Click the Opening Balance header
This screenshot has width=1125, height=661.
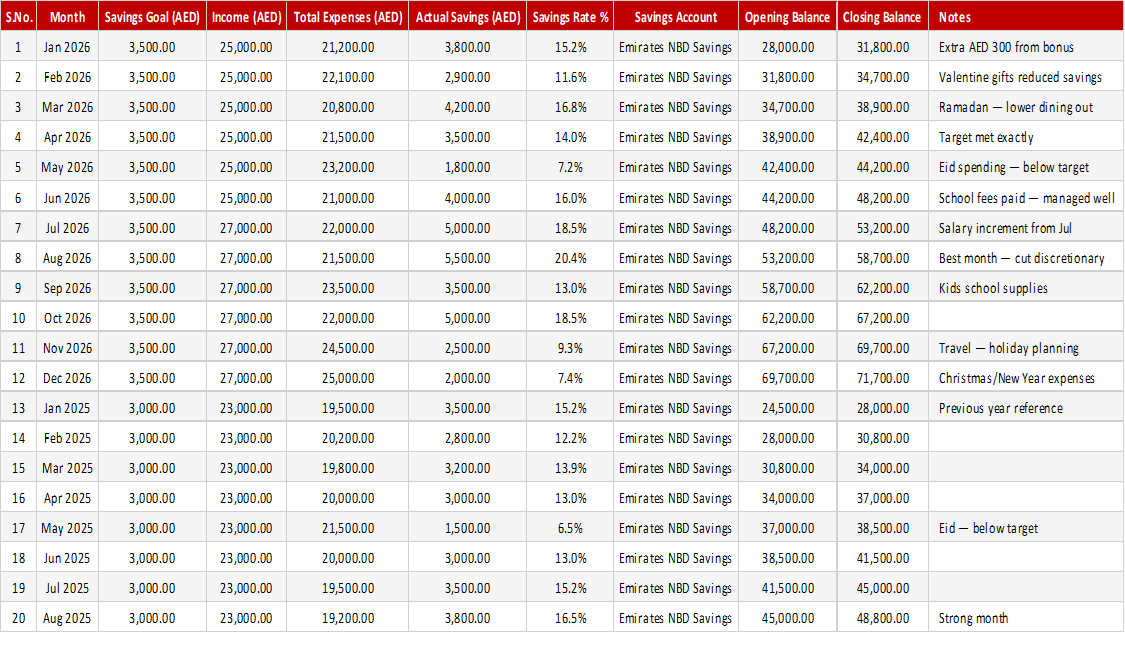[787, 17]
